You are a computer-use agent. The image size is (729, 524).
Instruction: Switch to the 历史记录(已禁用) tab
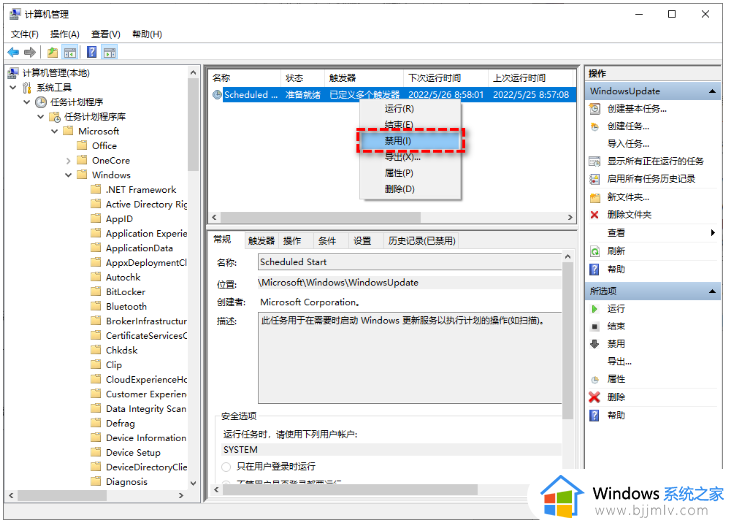click(x=422, y=241)
